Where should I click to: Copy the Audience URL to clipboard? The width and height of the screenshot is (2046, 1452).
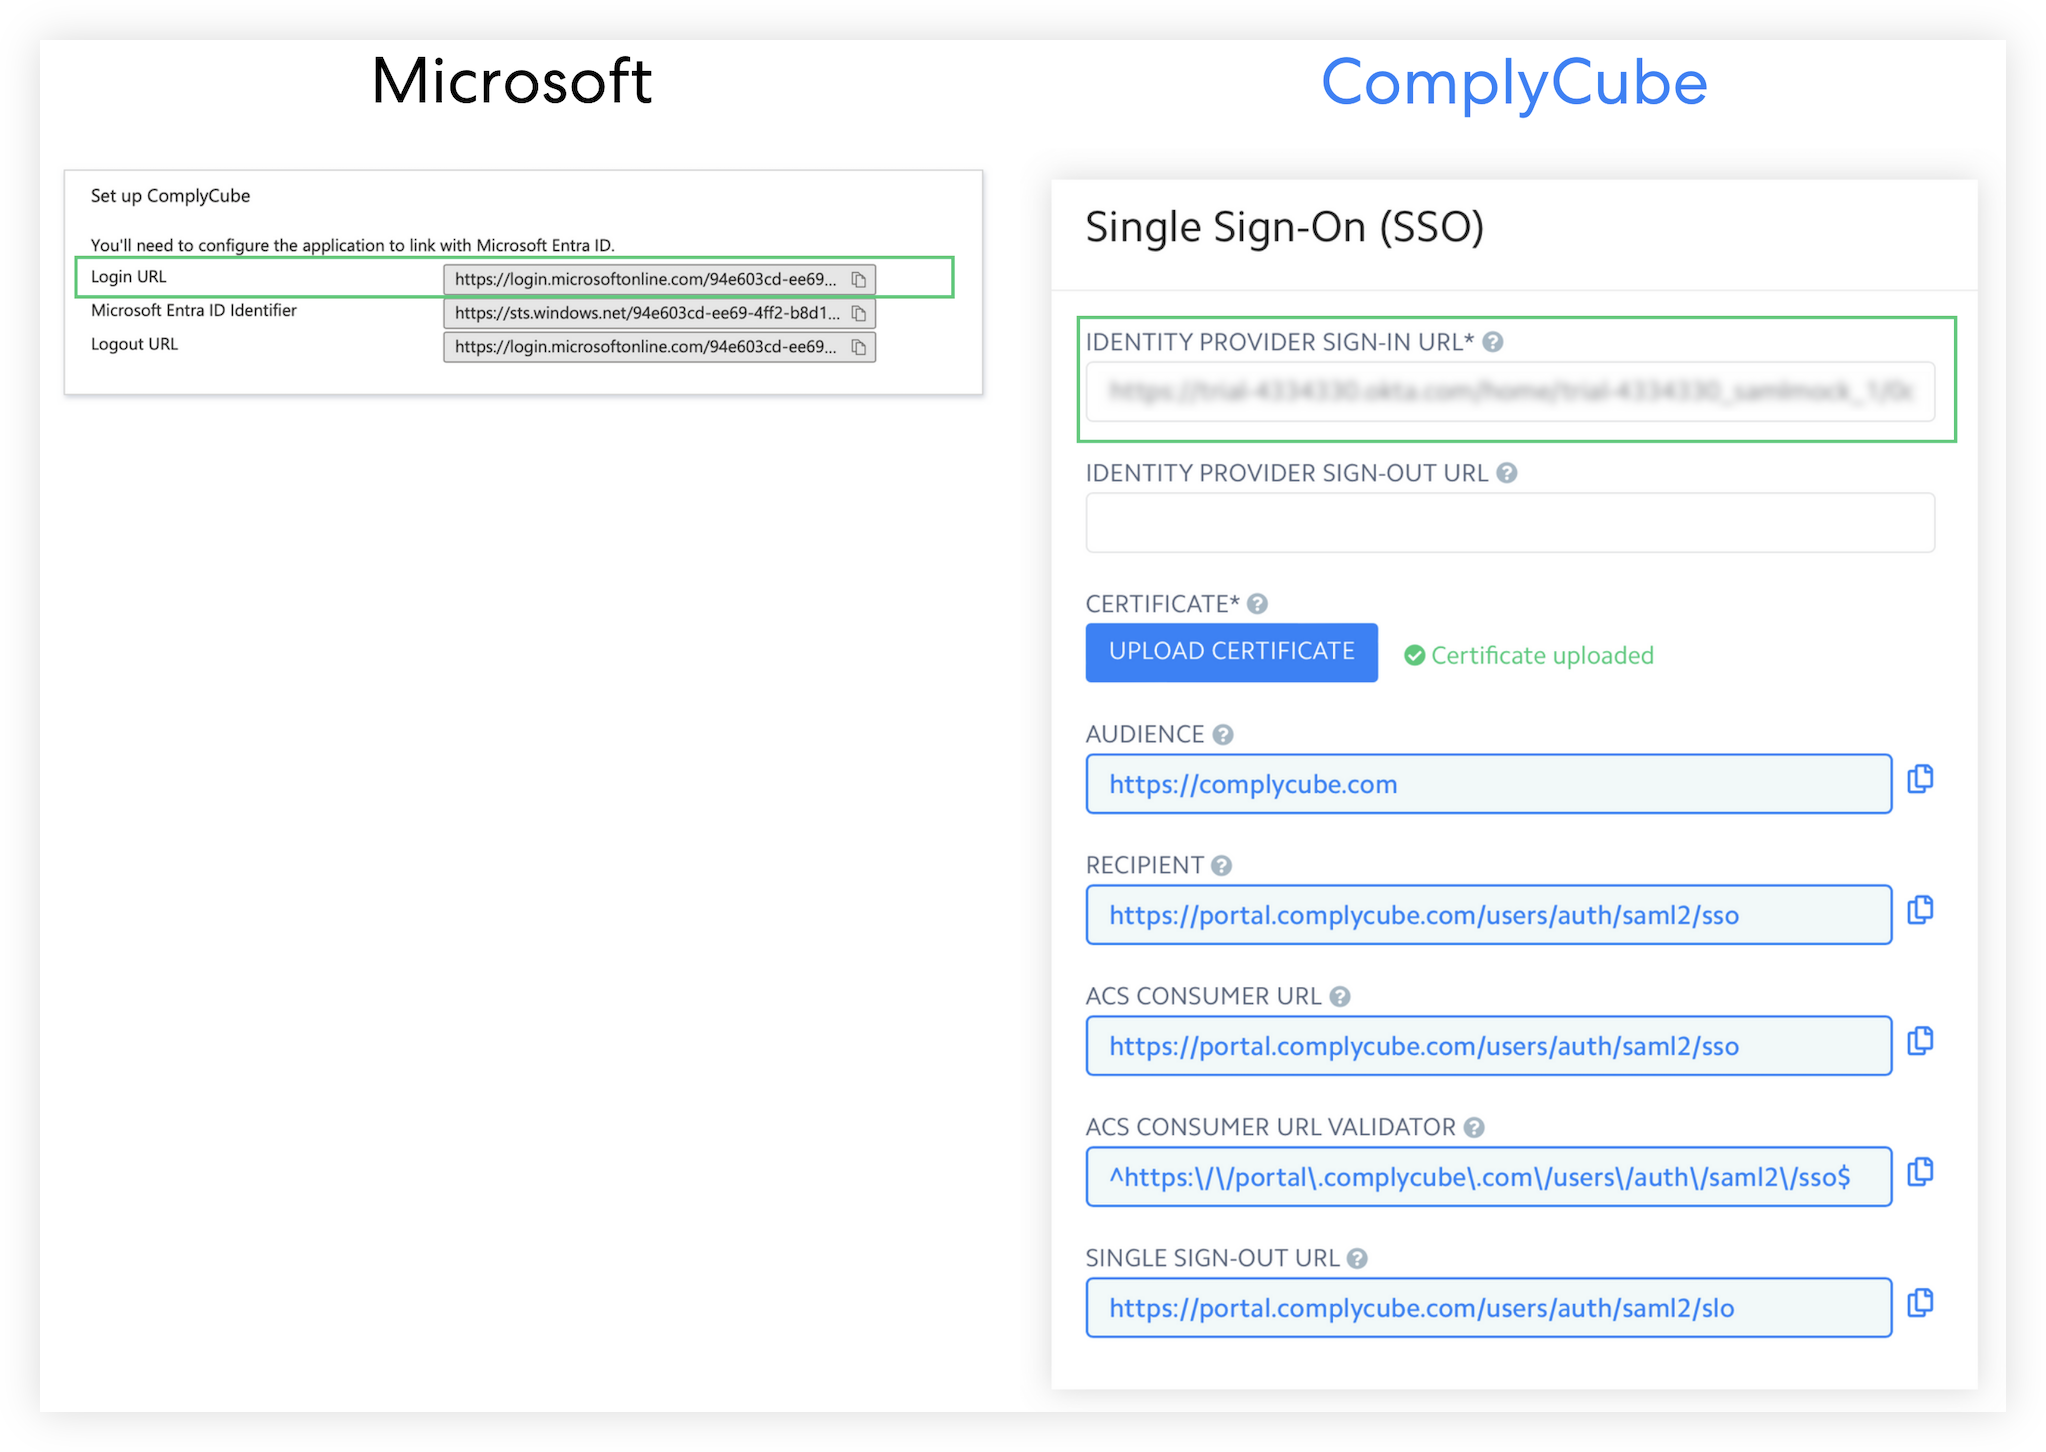coord(1920,779)
